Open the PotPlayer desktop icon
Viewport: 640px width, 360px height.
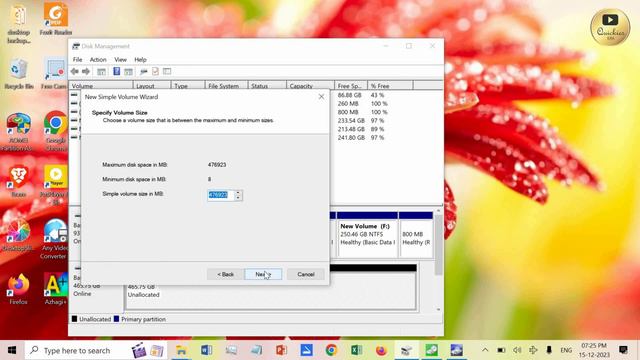[x=56, y=184]
